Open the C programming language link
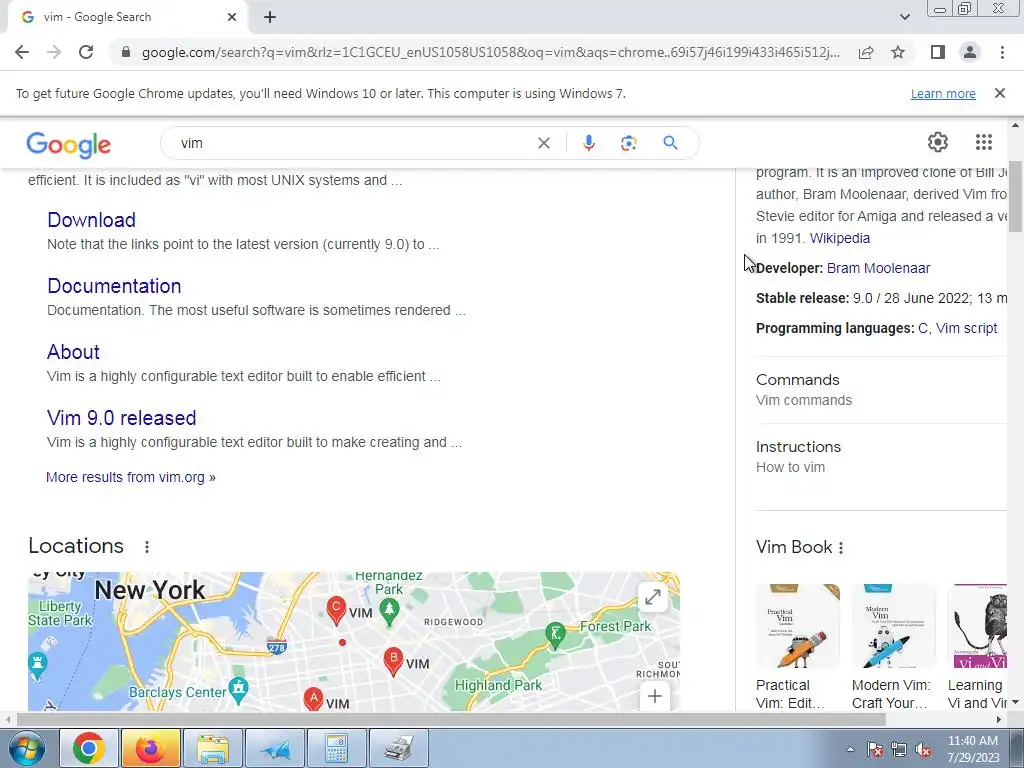Viewport: 1024px width, 768px height. click(x=923, y=328)
